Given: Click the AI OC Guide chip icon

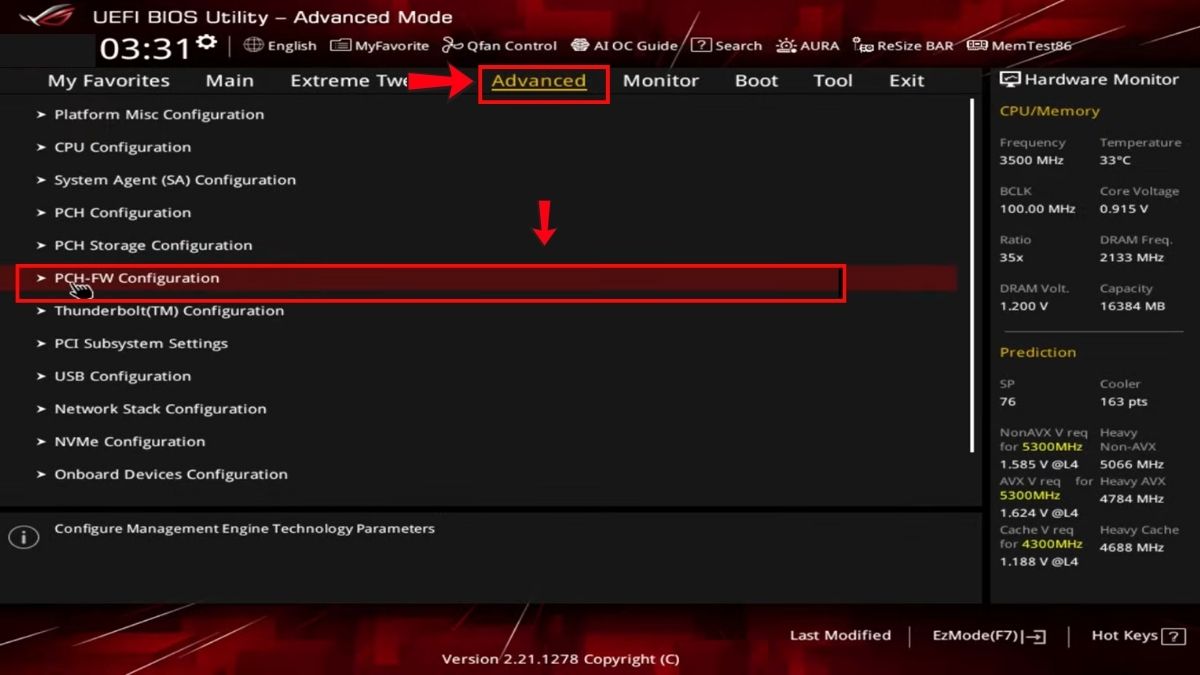Looking at the screenshot, I should pyautogui.click(x=579, y=45).
